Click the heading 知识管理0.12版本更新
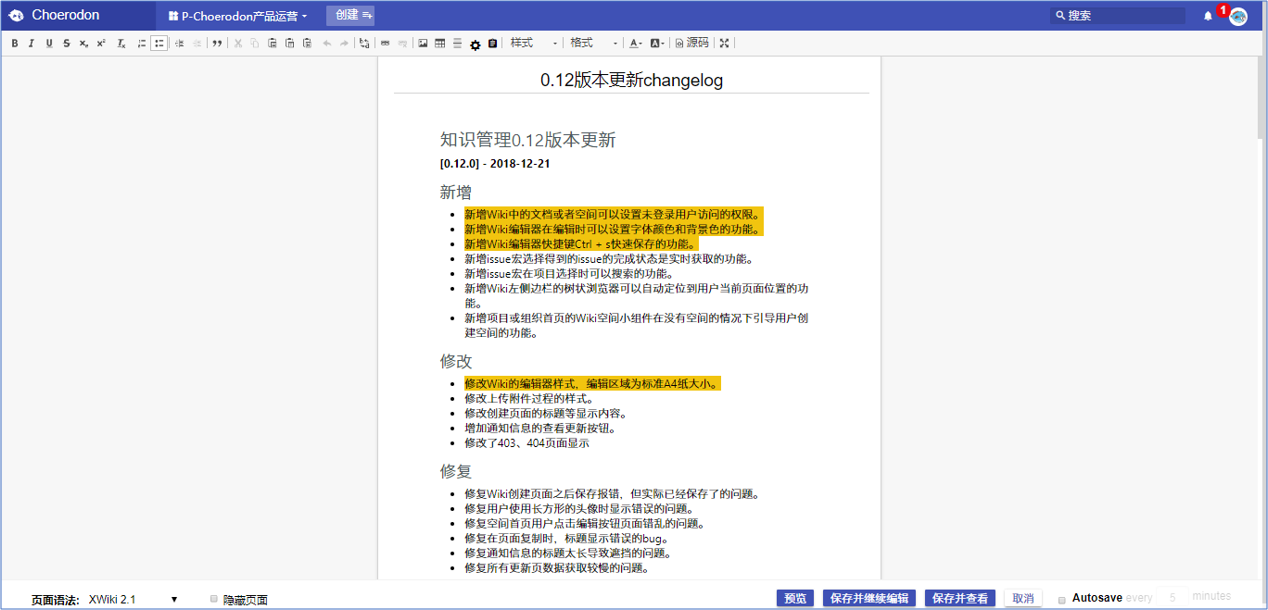This screenshot has width=1268, height=610. 528,140
